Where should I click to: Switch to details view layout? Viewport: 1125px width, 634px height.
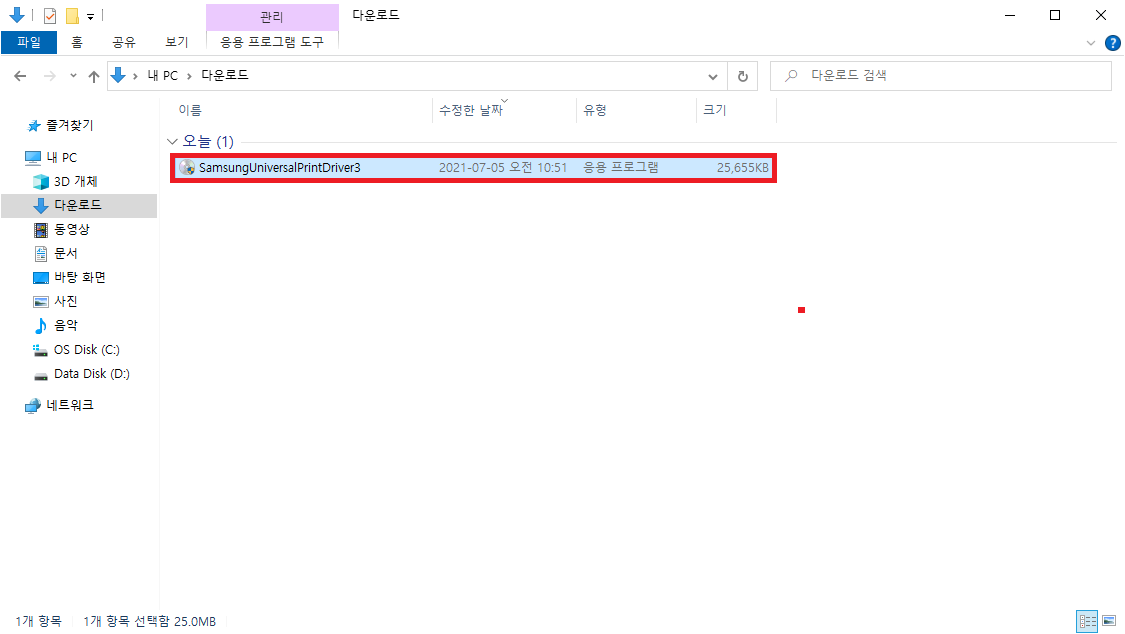click(1088, 621)
